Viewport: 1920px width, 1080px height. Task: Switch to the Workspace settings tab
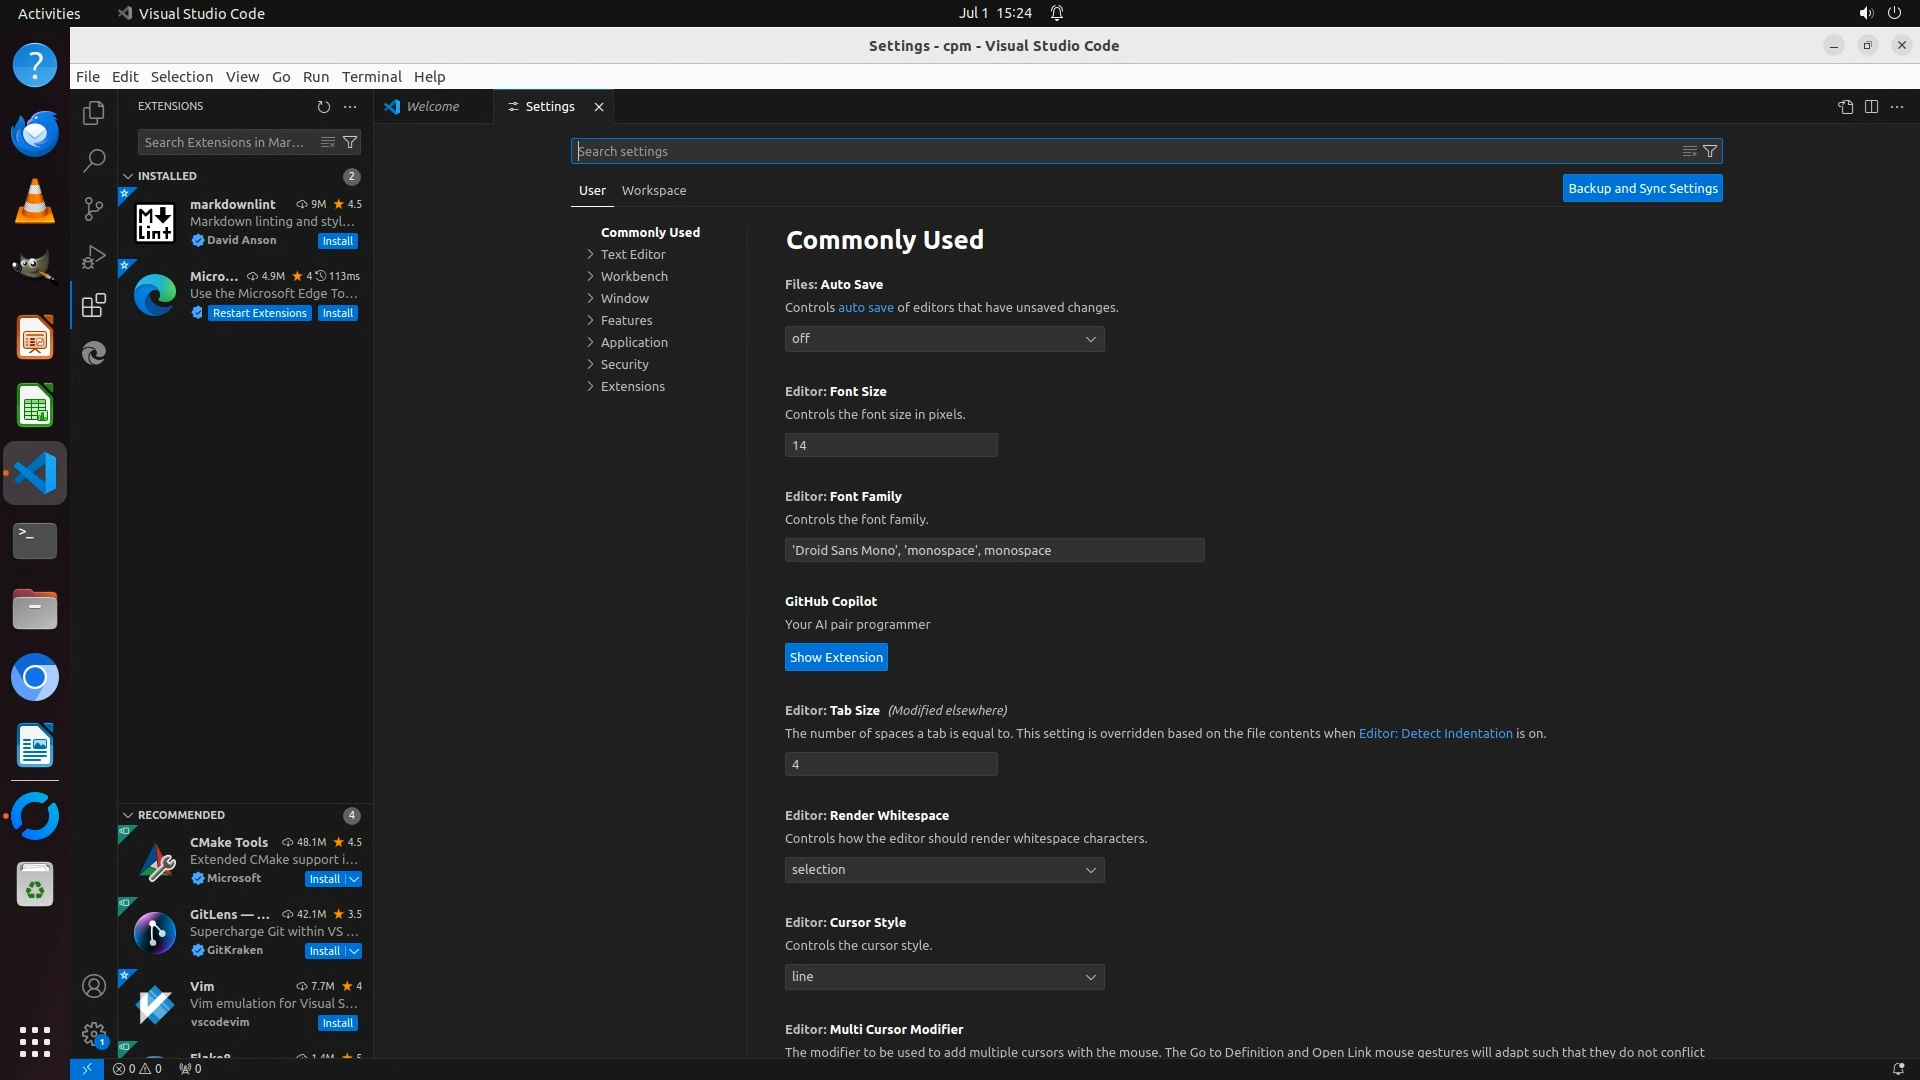tap(653, 190)
